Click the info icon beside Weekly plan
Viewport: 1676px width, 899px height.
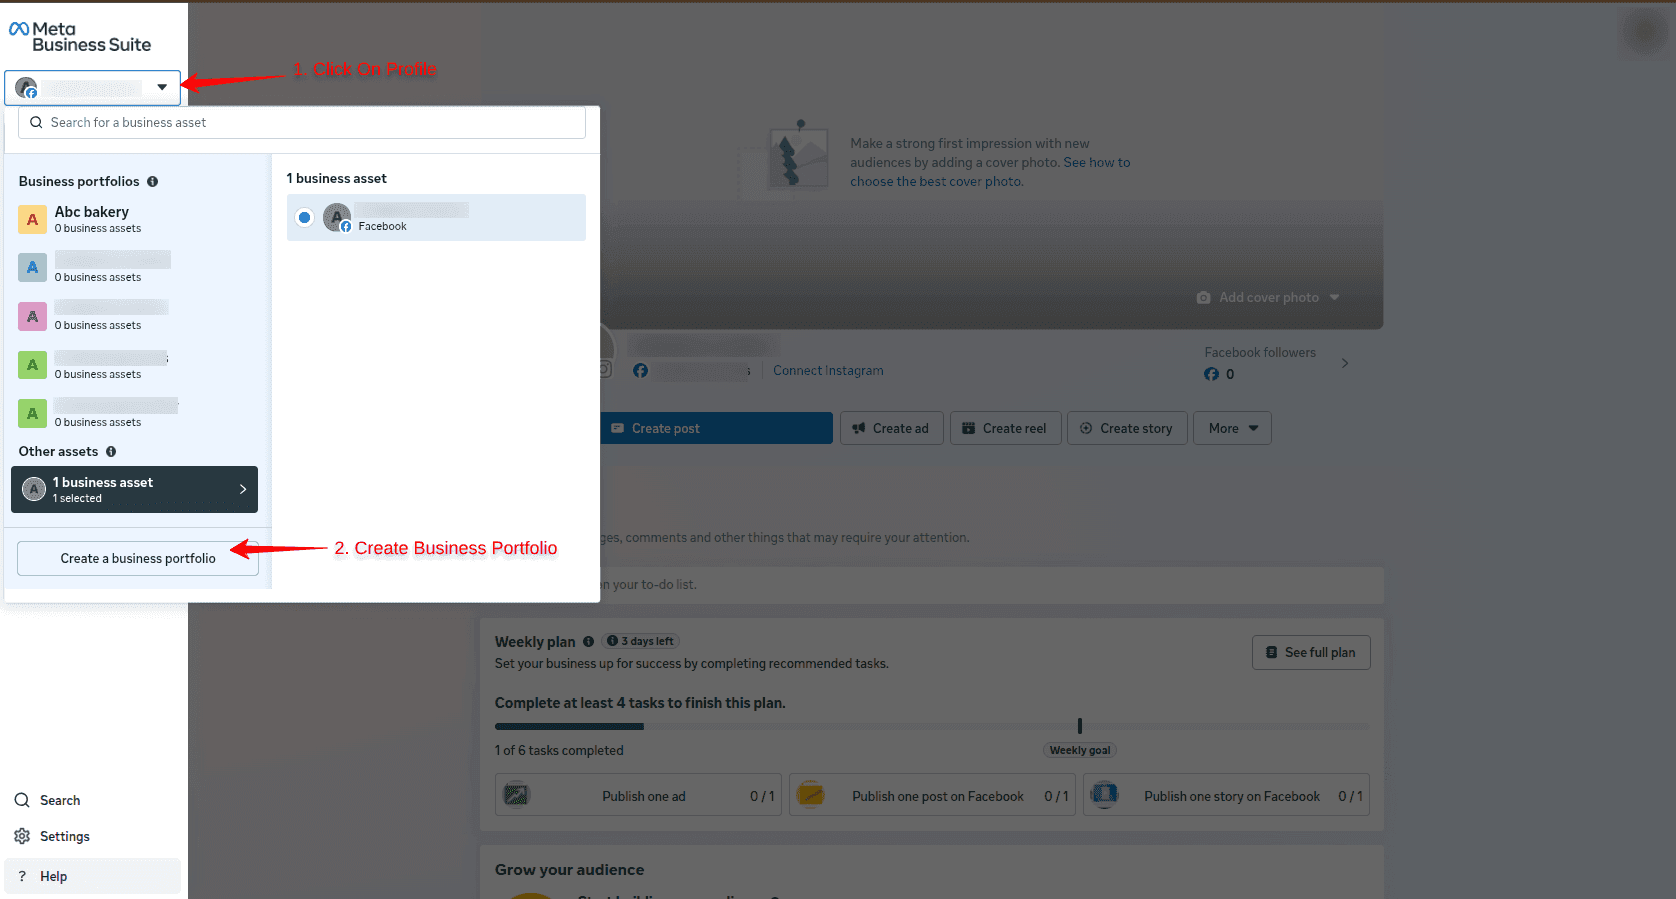click(x=588, y=642)
